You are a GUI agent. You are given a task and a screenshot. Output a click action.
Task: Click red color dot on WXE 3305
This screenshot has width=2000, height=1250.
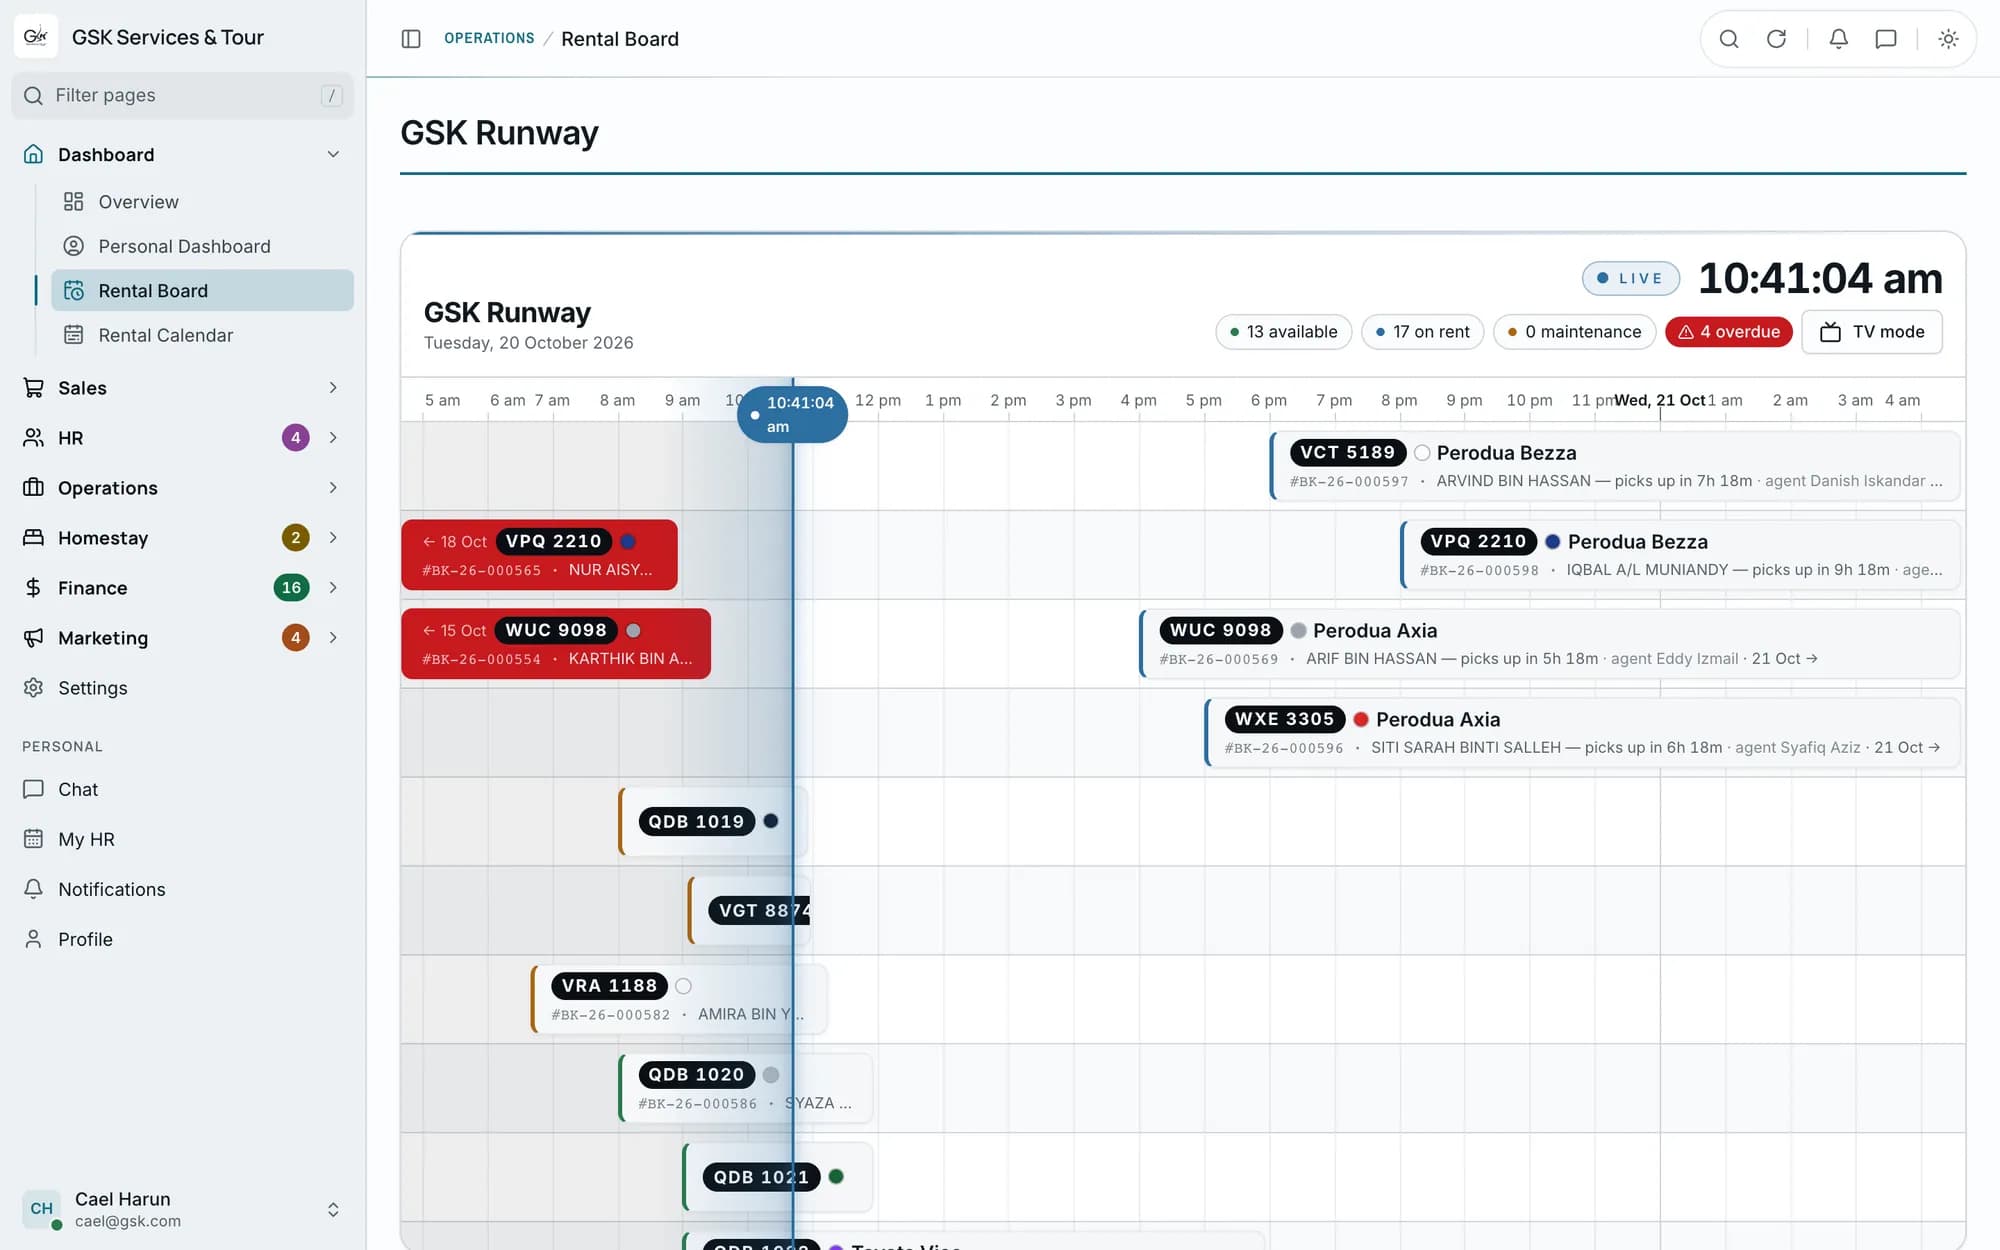[x=1361, y=719]
